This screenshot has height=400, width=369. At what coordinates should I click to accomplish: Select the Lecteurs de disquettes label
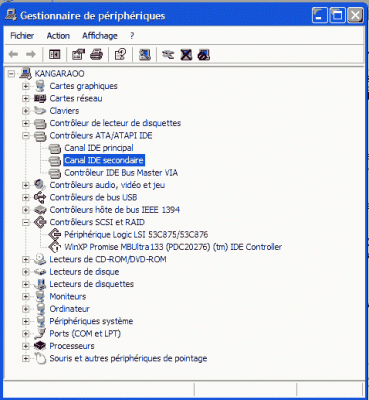click(92, 284)
